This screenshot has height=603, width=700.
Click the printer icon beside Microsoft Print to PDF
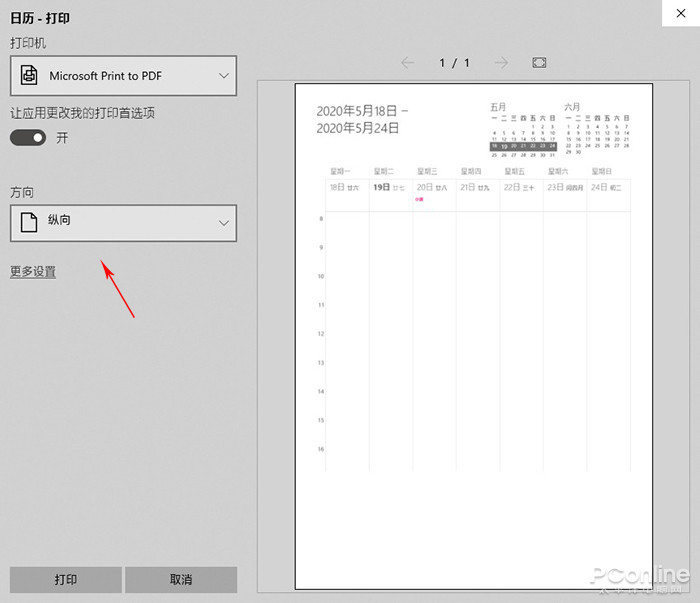pos(29,75)
